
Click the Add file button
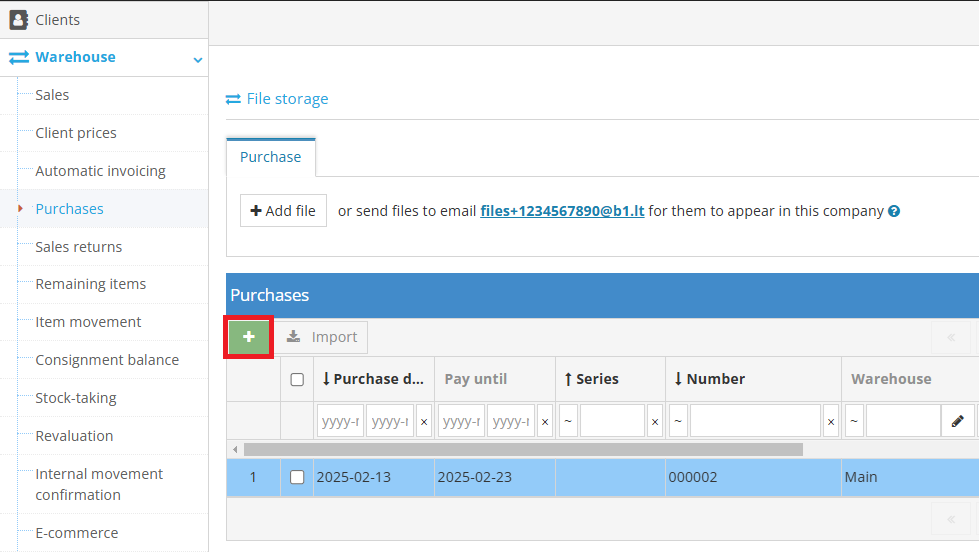(x=283, y=211)
